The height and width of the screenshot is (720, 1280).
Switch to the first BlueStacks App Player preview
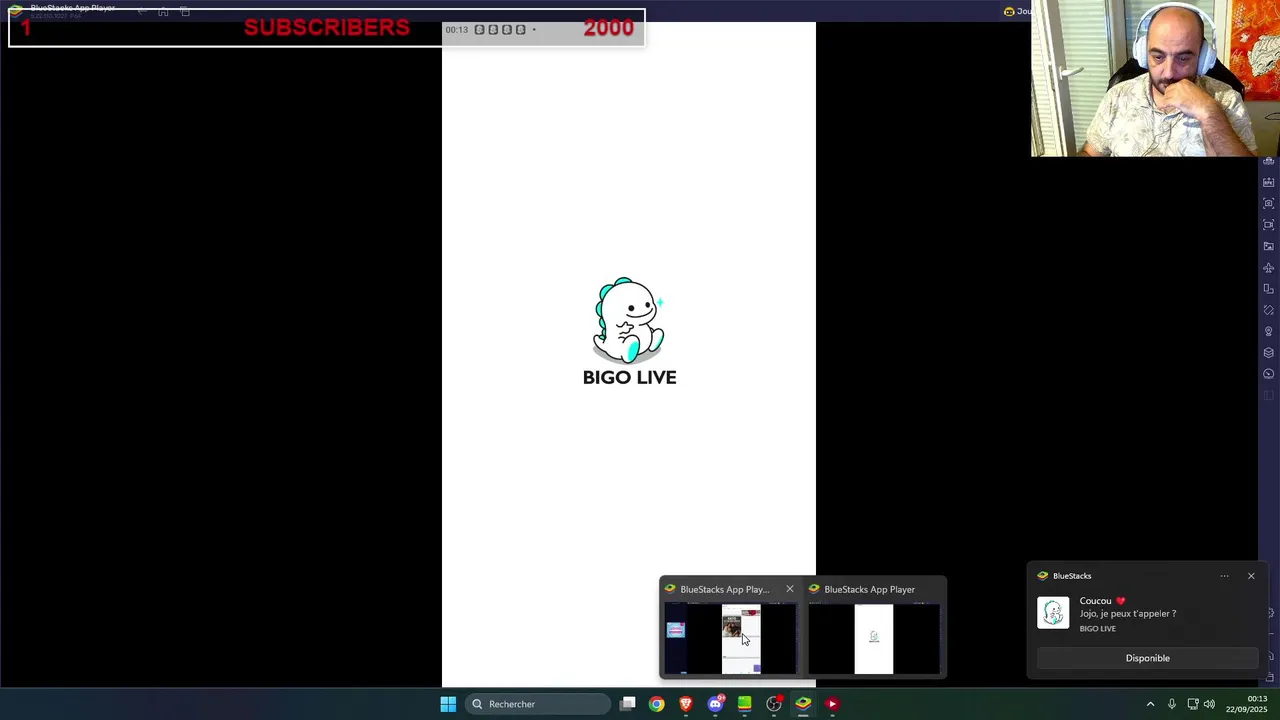click(730, 638)
